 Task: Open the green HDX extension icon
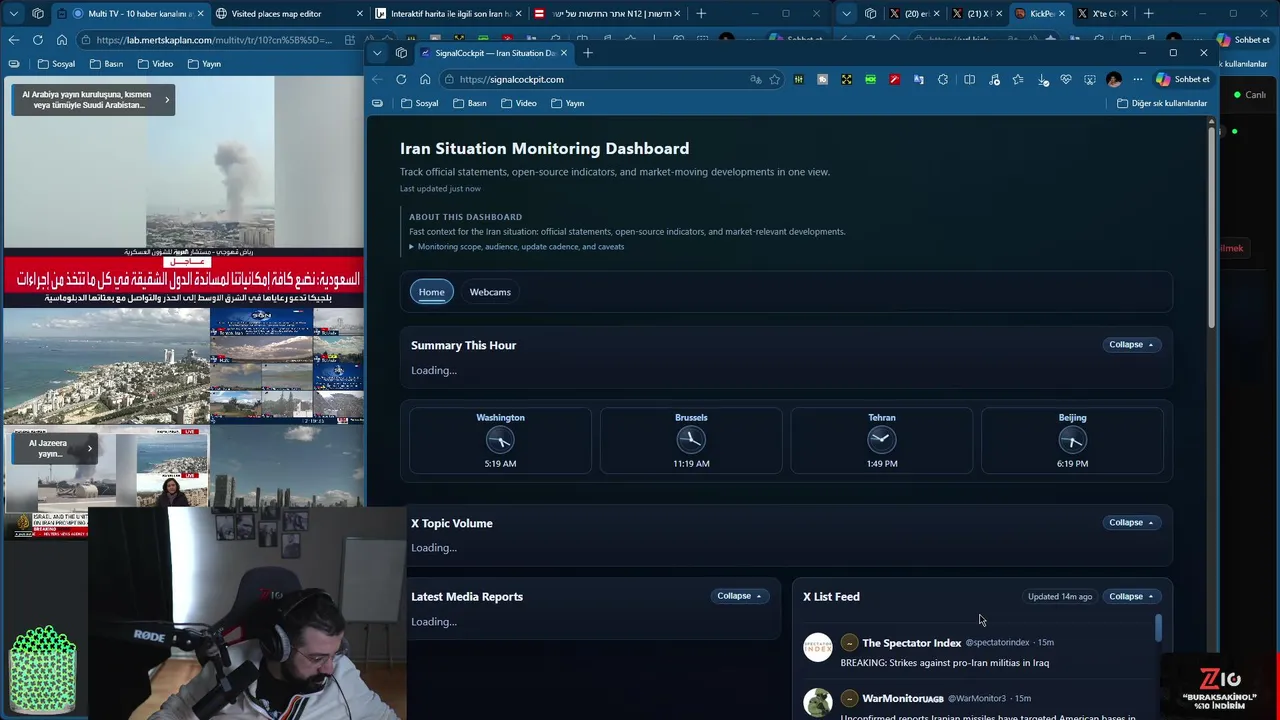point(870,79)
